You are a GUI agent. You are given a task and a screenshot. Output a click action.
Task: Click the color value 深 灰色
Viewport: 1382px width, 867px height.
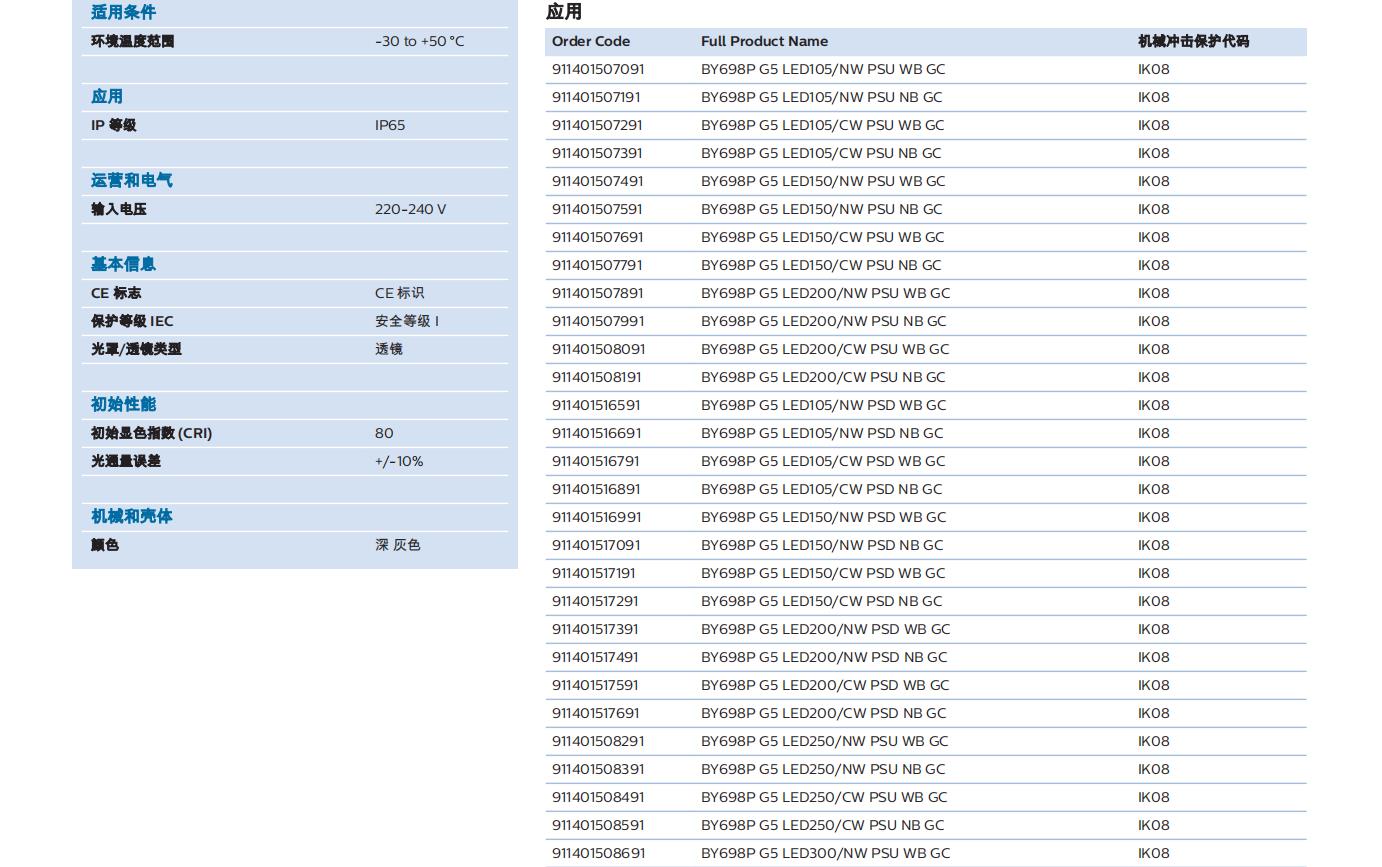[398, 545]
